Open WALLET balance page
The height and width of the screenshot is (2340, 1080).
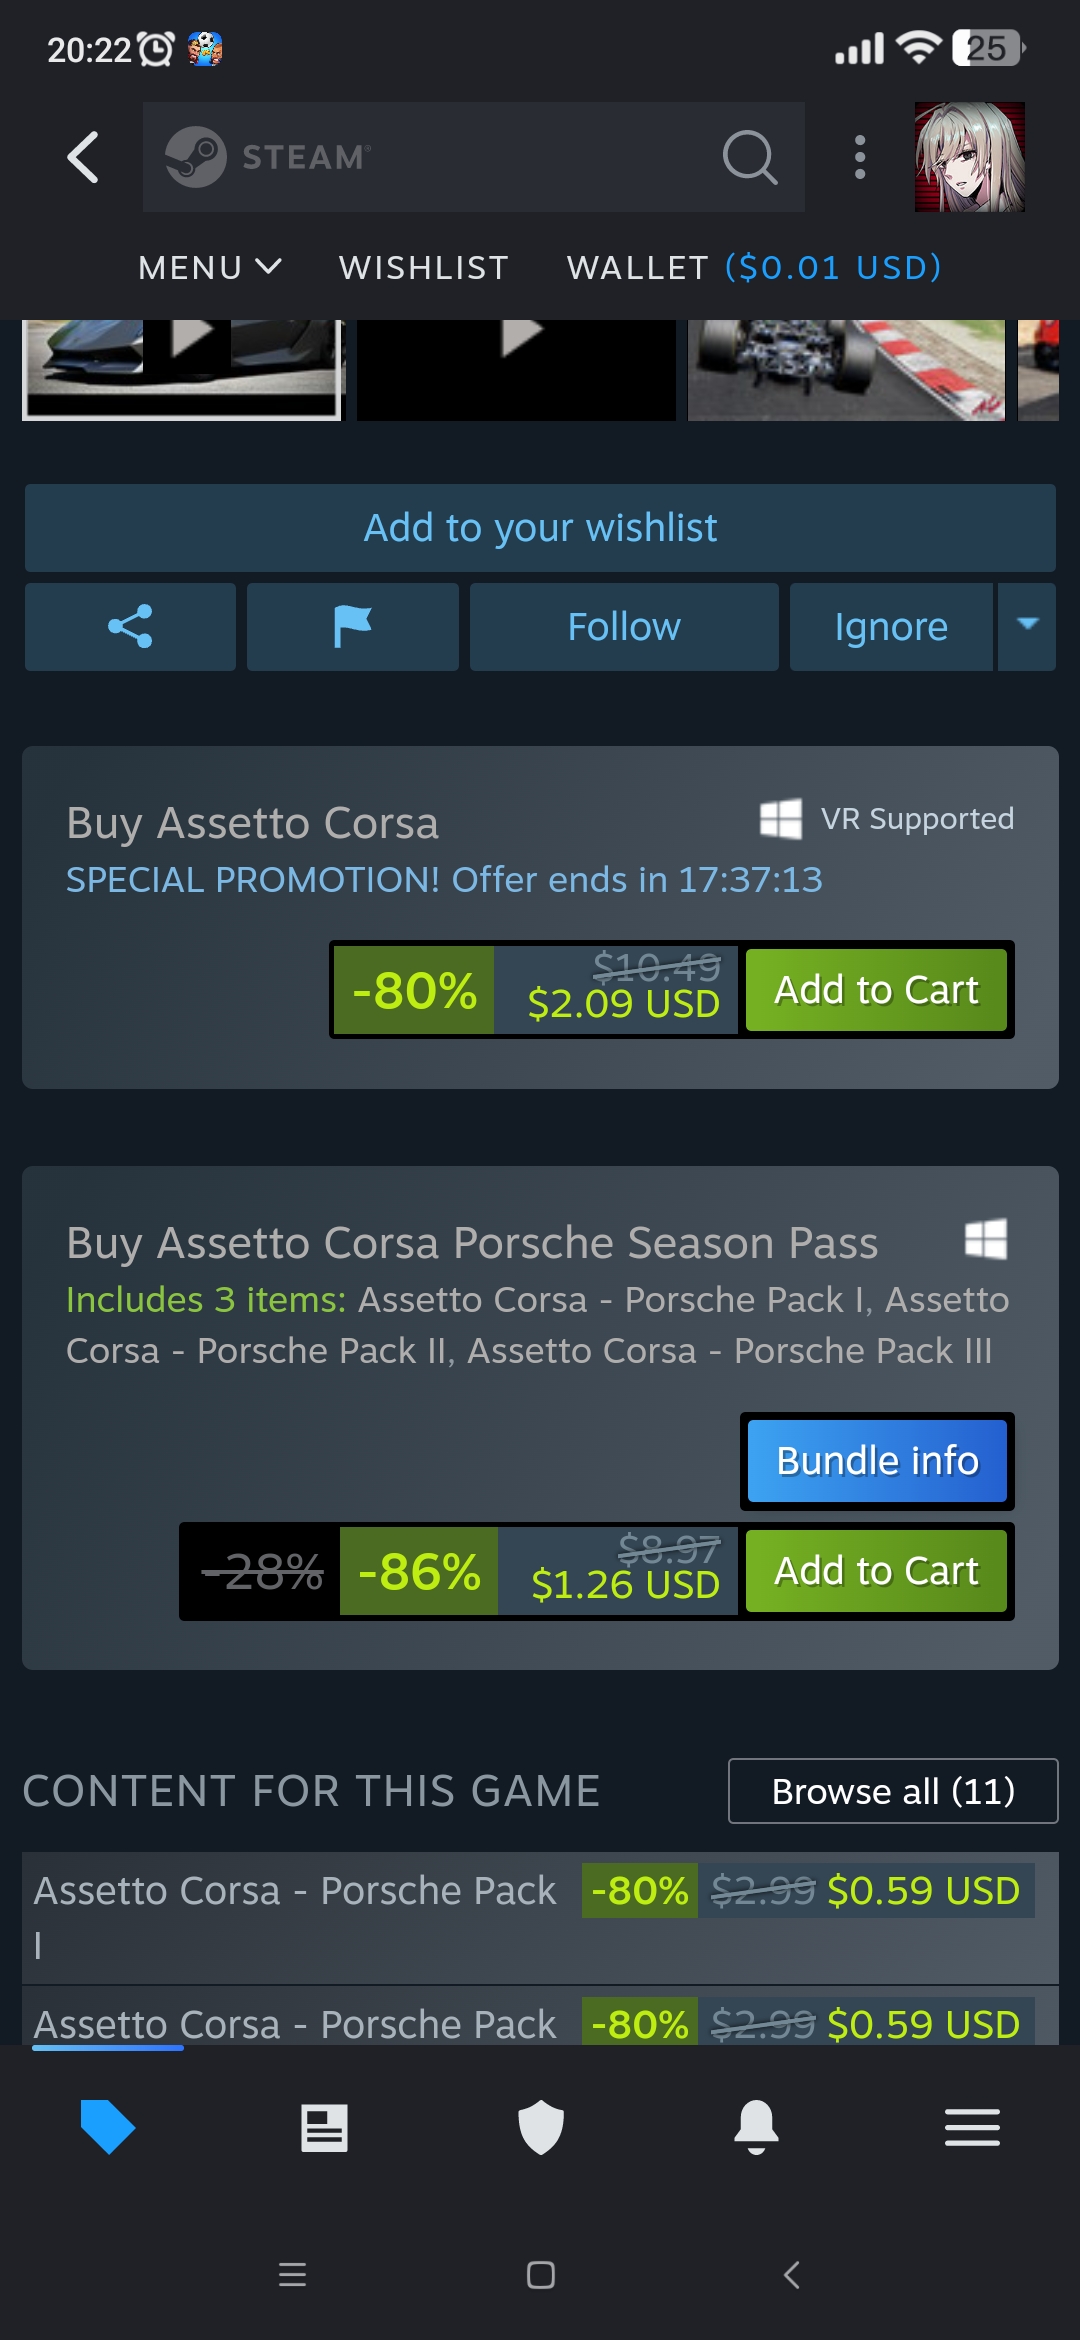click(754, 268)
